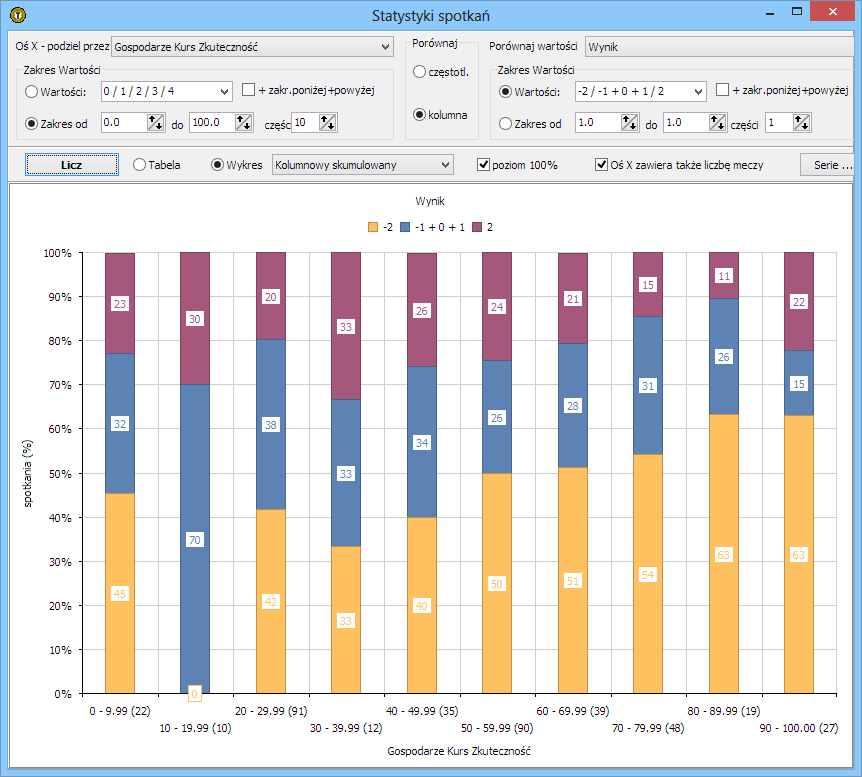Image resolution: width=862 pixels, height=777 pixels.
Task: Click the purple segment labeled 30
Action: click(x=195, y=318)
